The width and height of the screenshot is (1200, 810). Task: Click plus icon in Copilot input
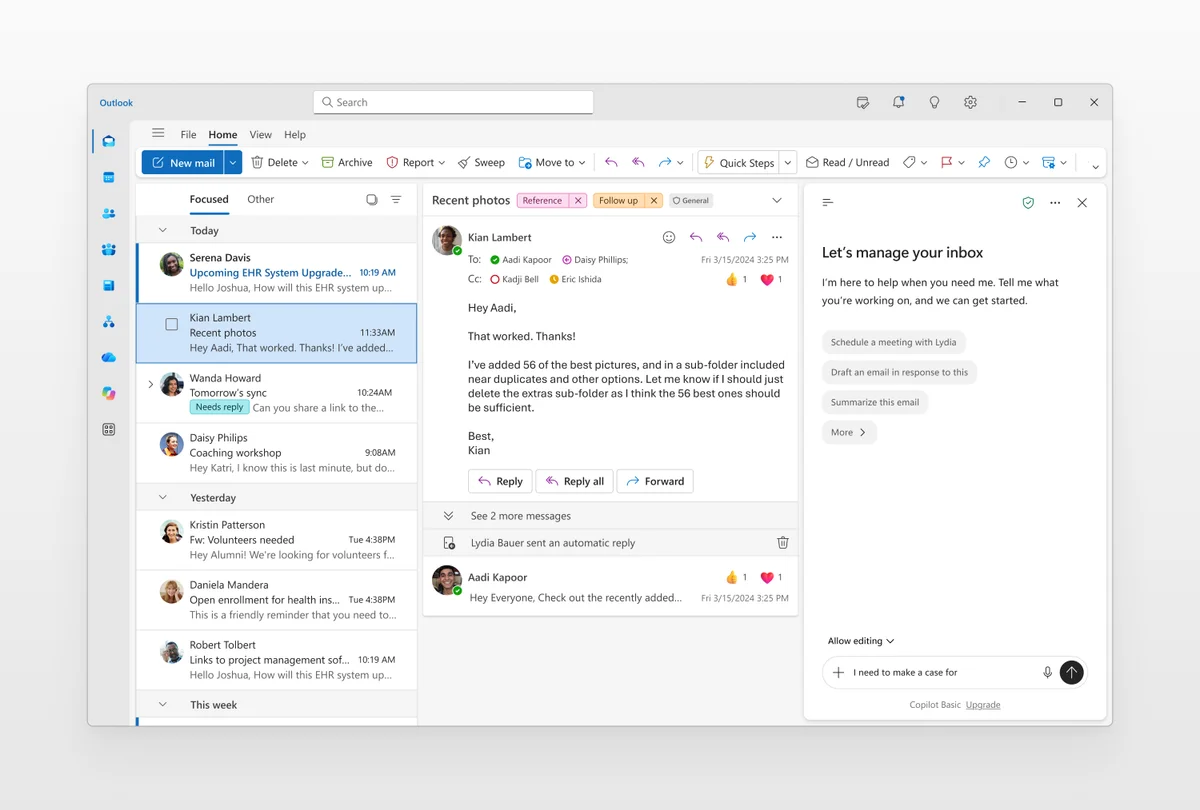838,672
